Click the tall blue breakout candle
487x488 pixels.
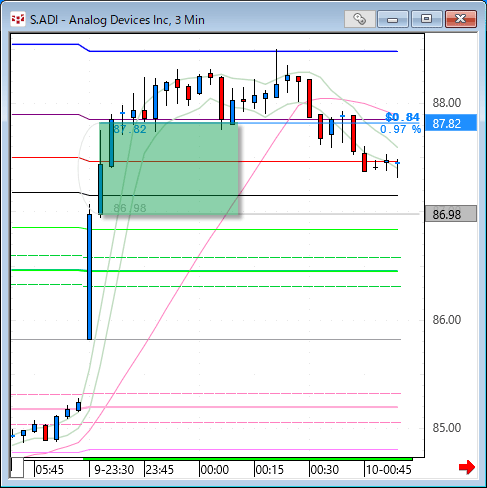[89, 277]
